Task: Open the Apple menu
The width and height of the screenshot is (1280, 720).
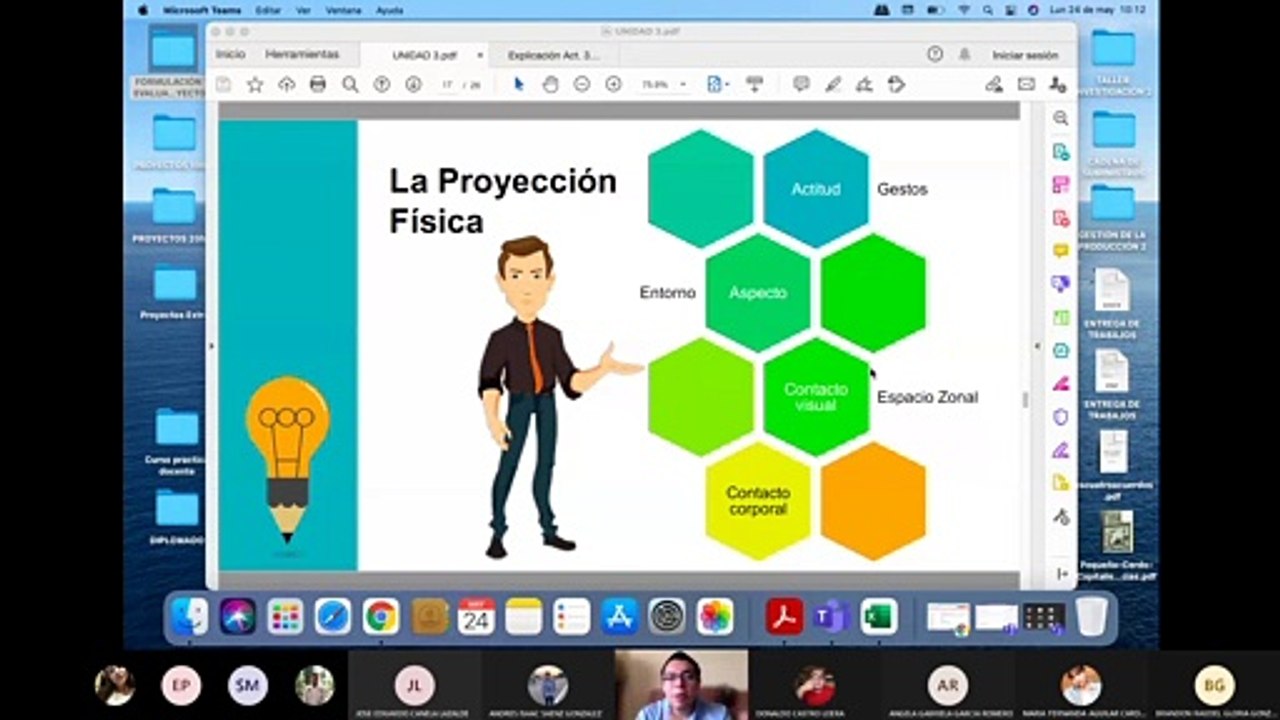Action: click(x=143, y=10)
